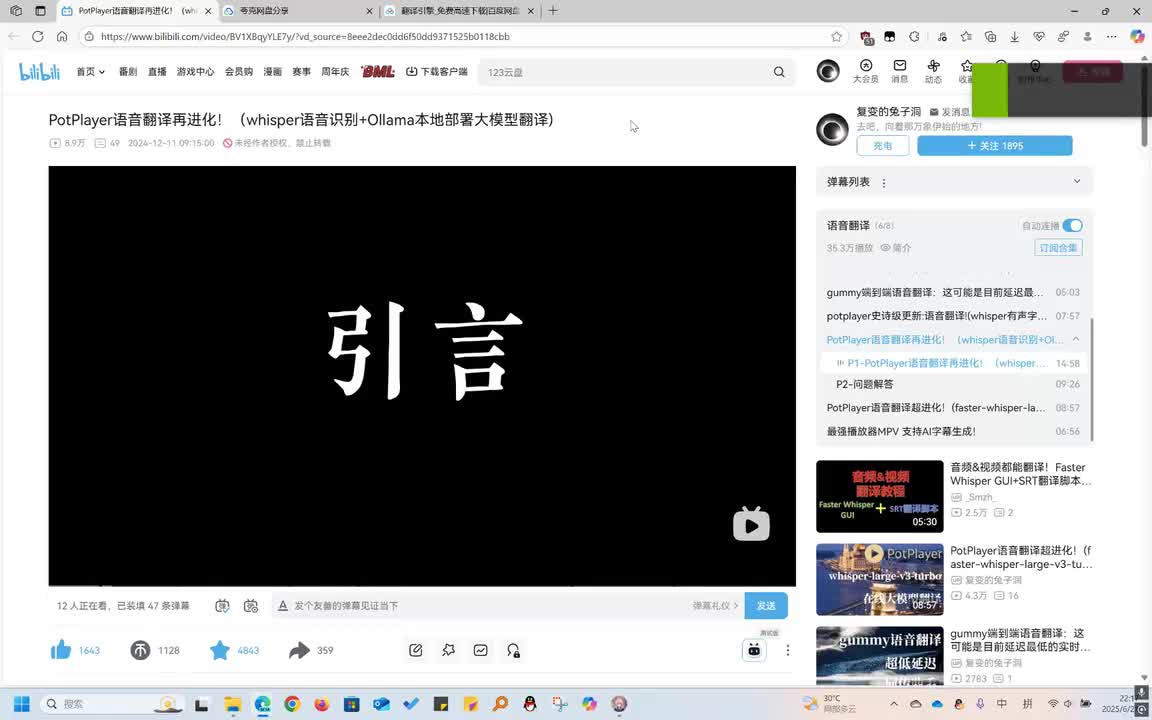Click the bilibili play overlay icon on video
The height and width of the screenshot is (720, 1152).
point(751,524)
